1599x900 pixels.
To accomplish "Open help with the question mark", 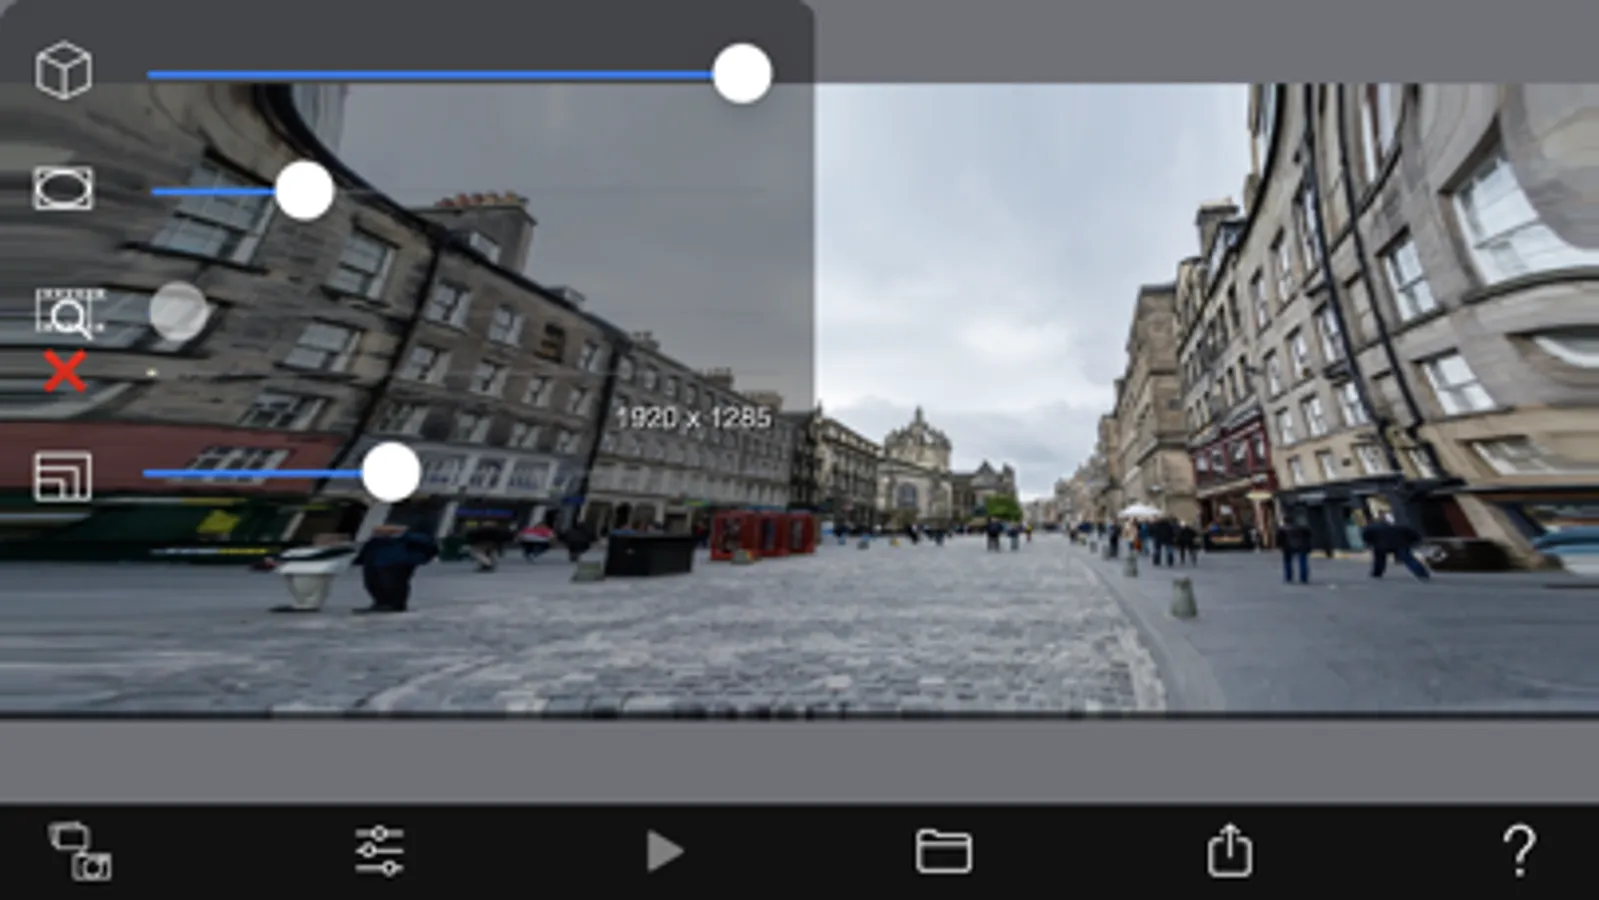I will 1519,851.
